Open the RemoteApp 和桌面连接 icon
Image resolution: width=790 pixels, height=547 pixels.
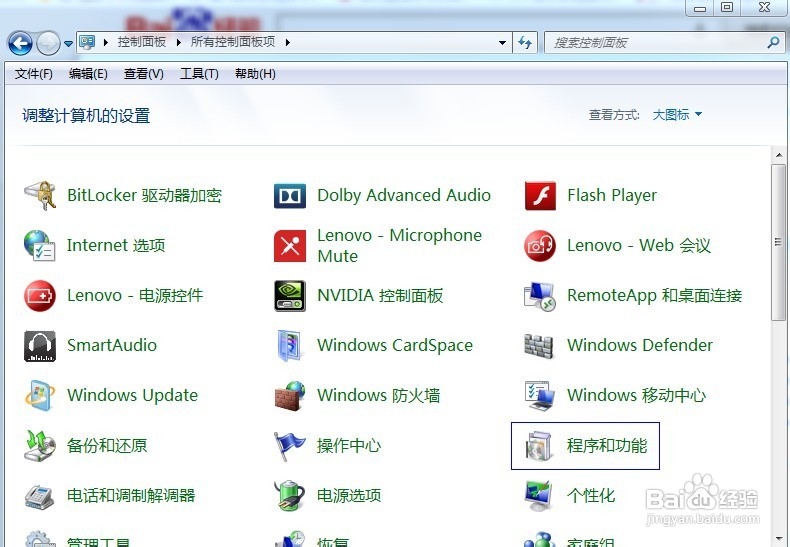point(540,296)
